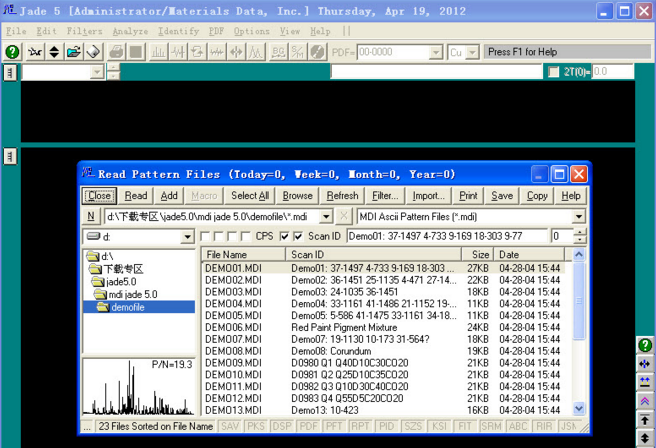
Task: Click the looping arrows toolbar icon
Action: click(197, 52)
